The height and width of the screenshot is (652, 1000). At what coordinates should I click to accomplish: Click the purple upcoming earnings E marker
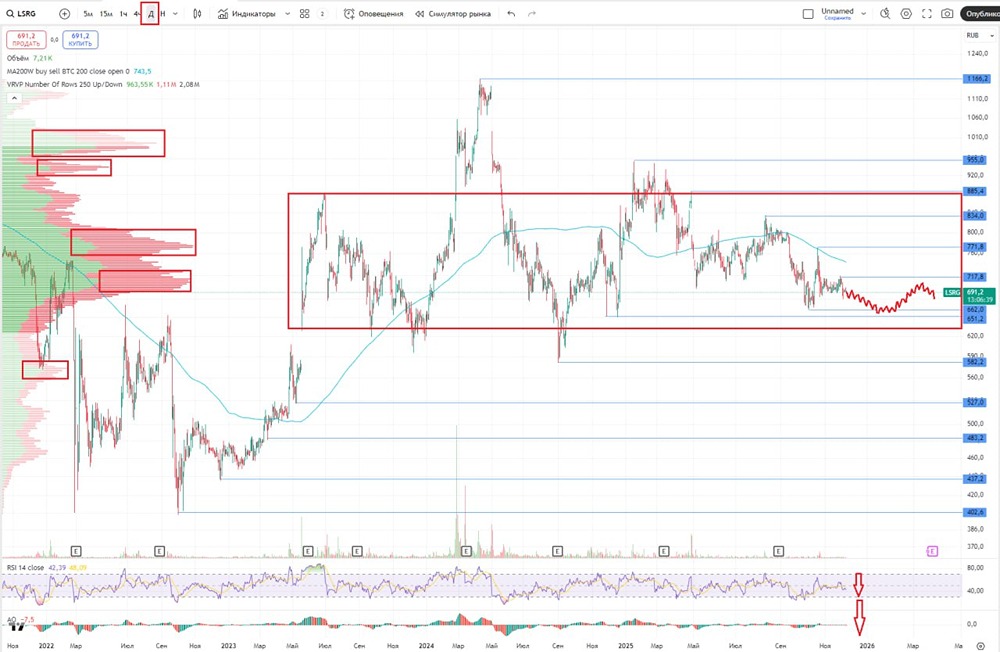click(932, 551)
